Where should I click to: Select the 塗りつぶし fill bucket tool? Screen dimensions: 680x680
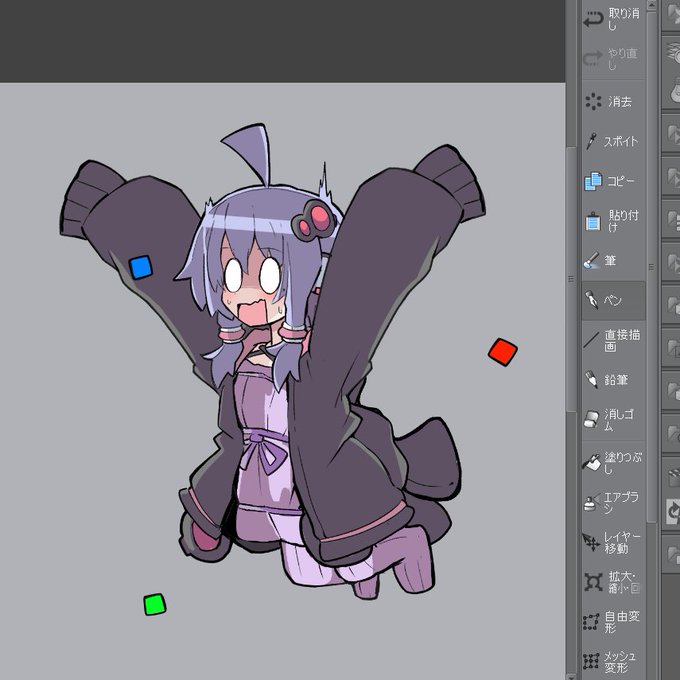(x=613, y=462)
